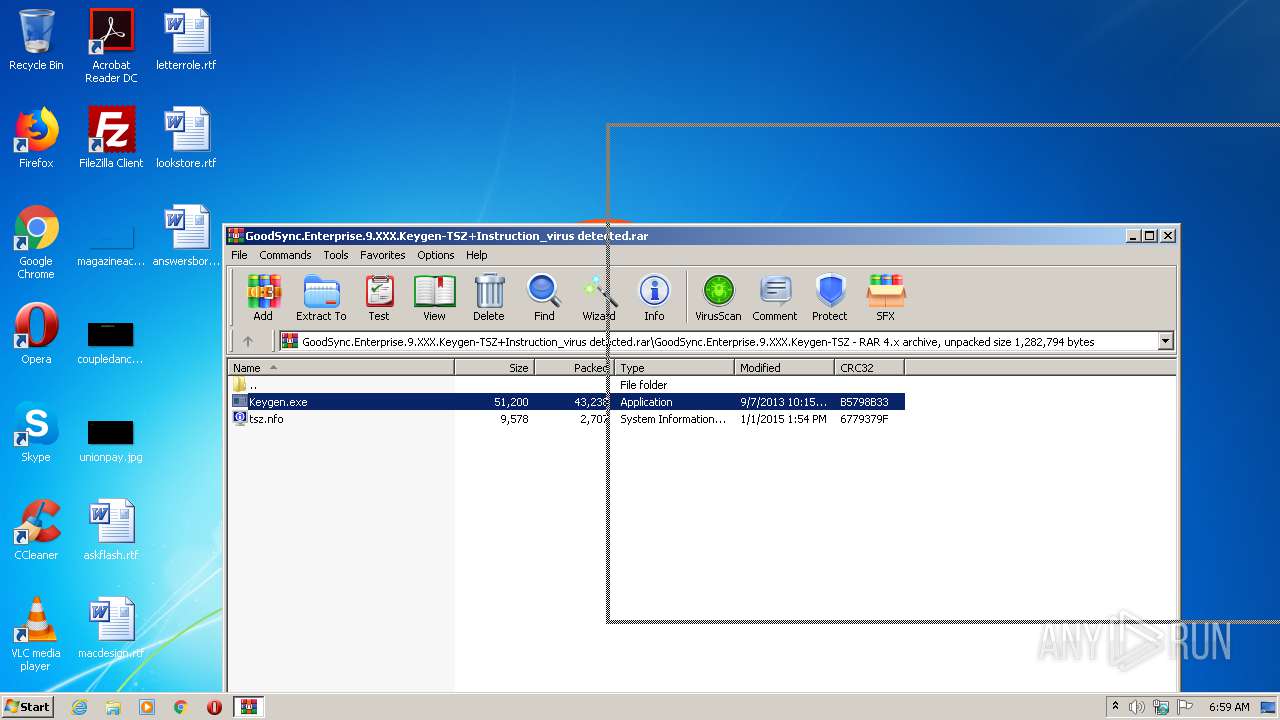Launch the Wizard tool
This screenshot has width=1280, height=720.
tap(599, 298)
